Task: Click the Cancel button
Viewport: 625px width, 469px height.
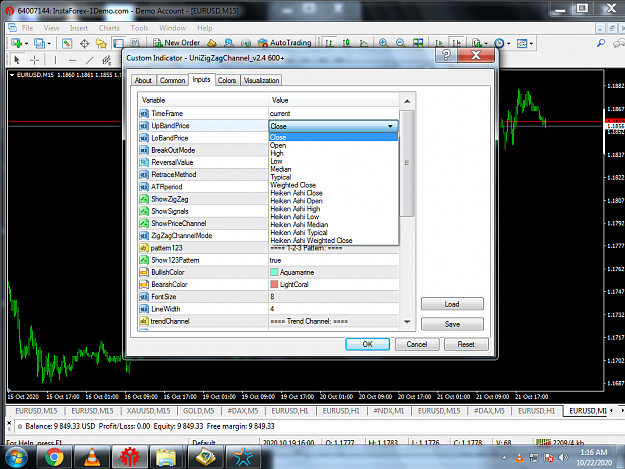Action: click(417, 344)
